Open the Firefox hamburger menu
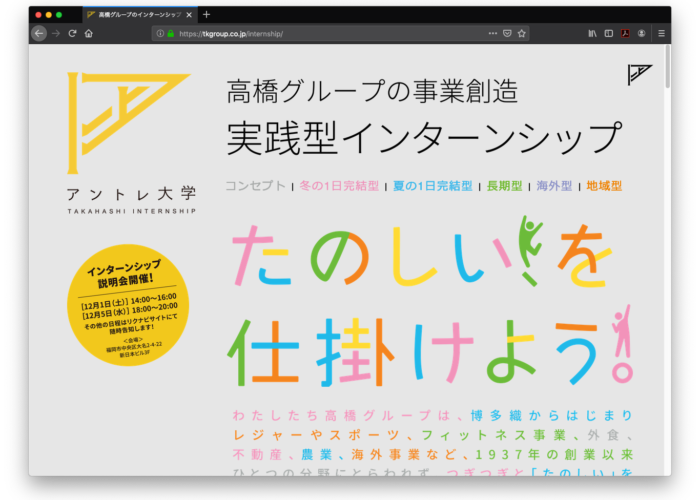Screen dimensions: 700x500 [x=661, y=33]
